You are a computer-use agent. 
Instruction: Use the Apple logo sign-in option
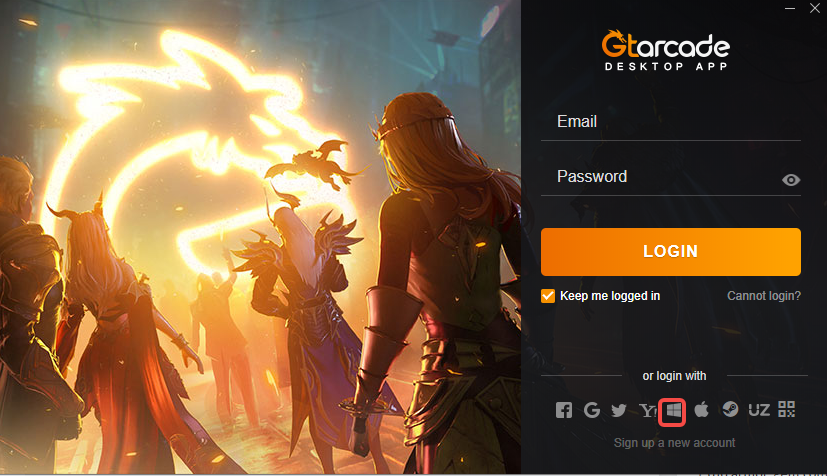(701, 409)
